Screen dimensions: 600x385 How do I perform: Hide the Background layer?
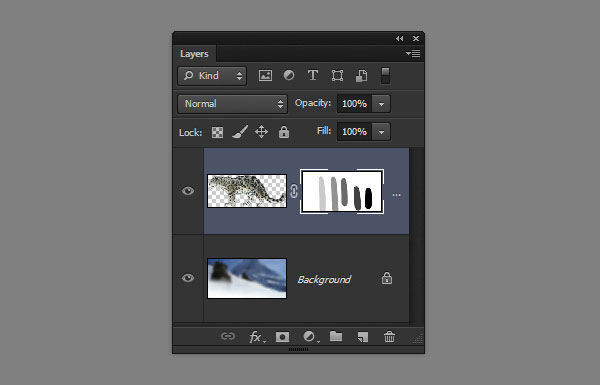pos(188,278)
